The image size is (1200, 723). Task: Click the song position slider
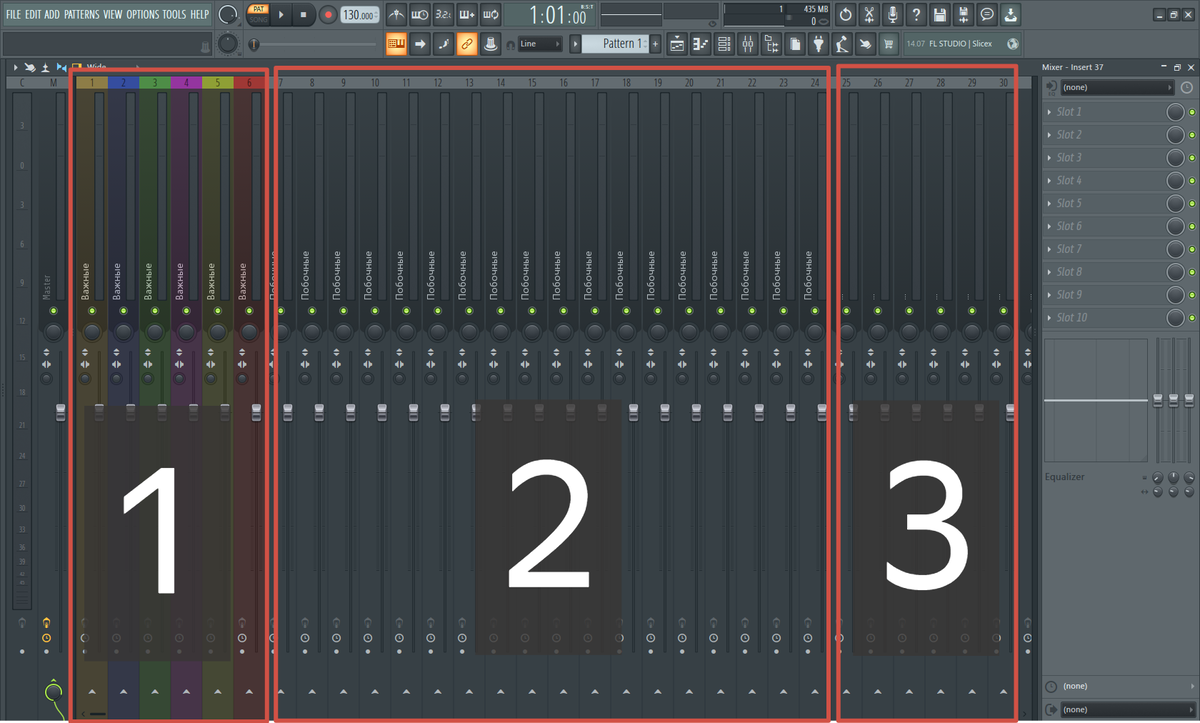315,44
